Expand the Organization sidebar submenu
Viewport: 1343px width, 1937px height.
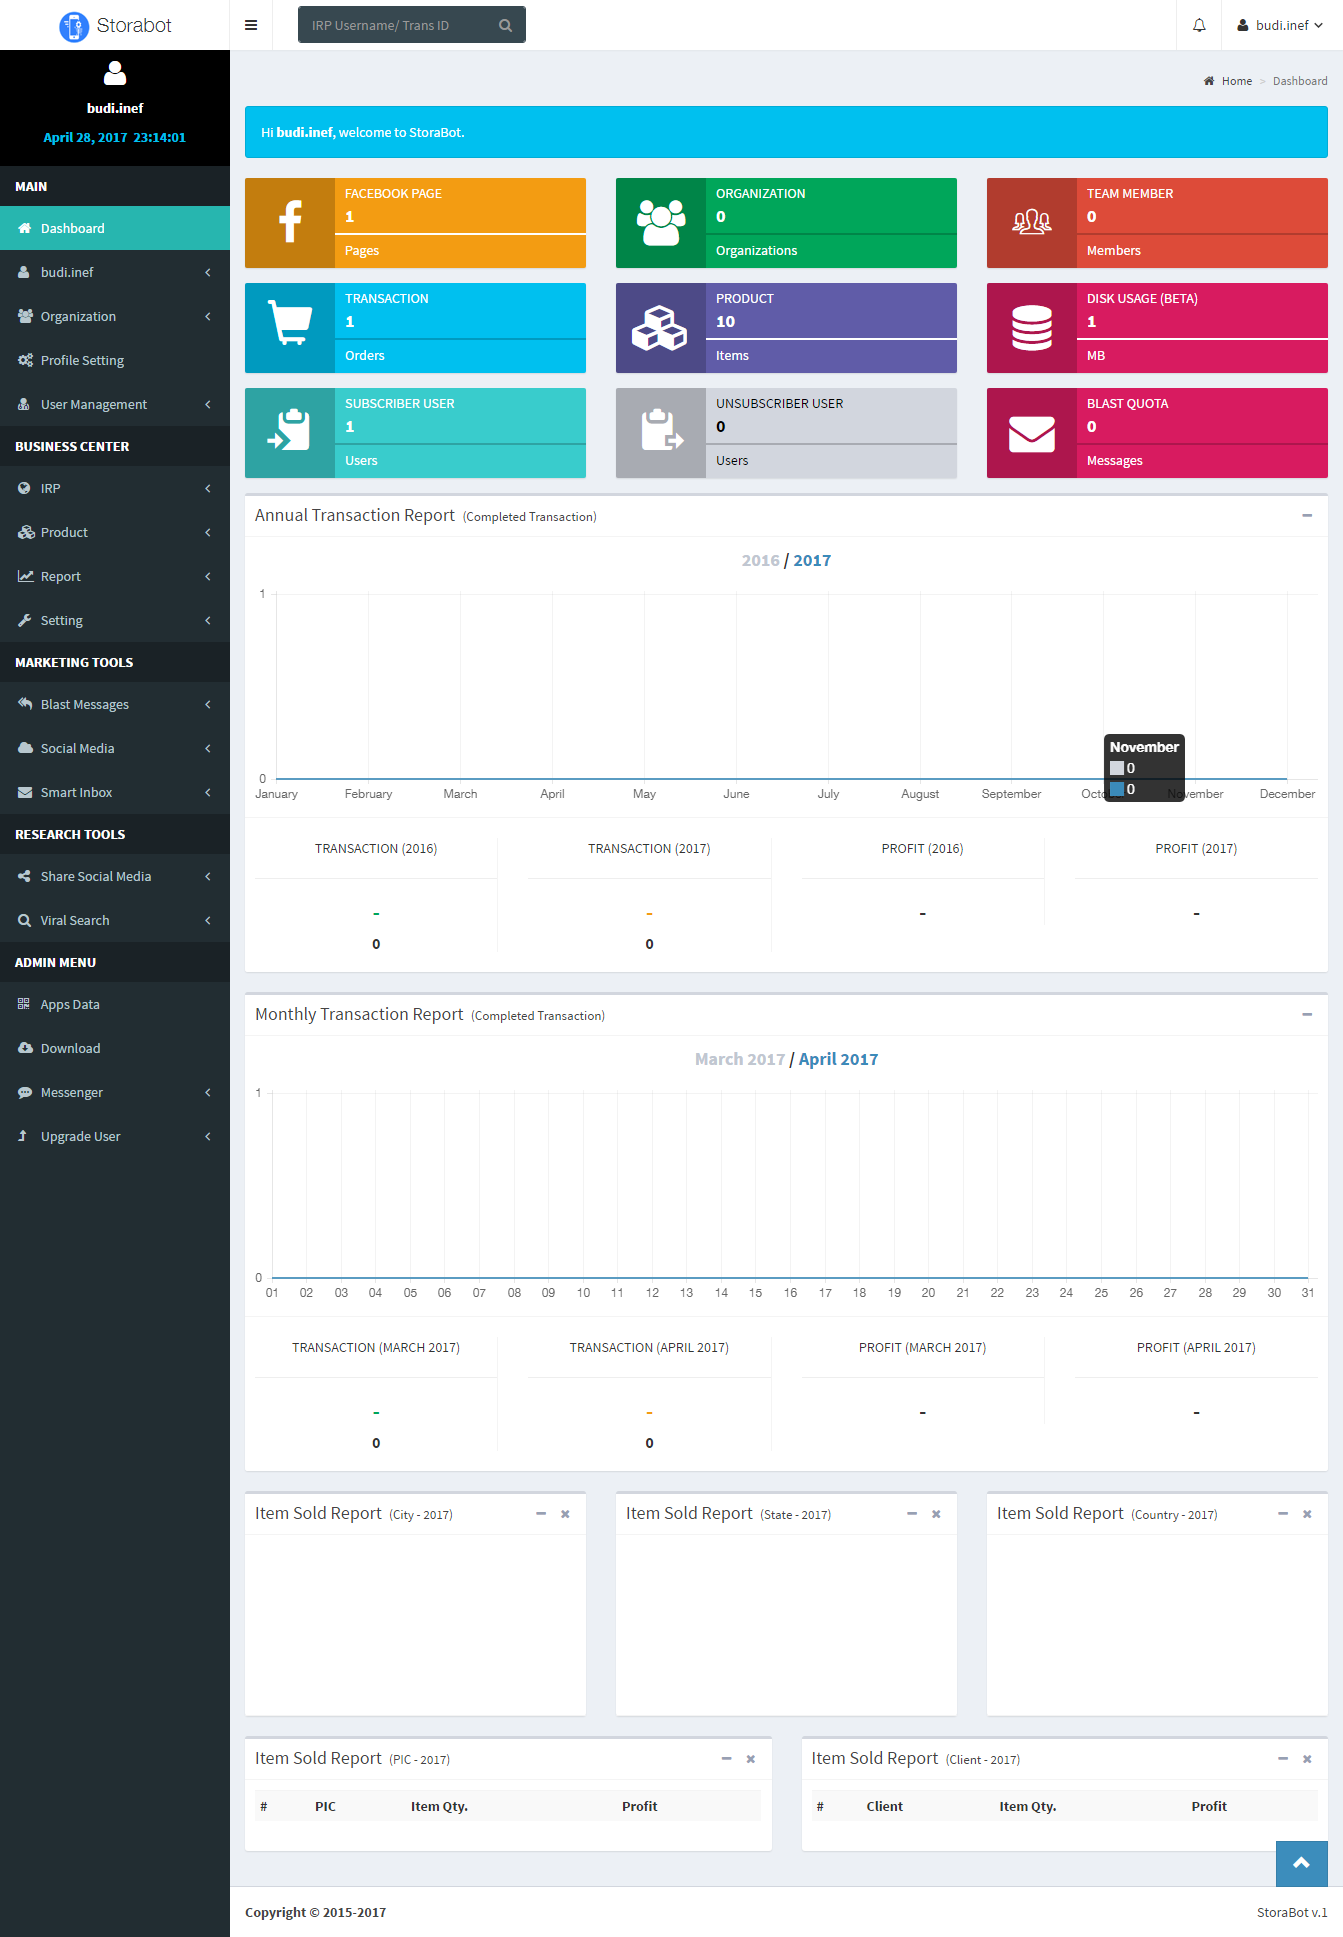(115, 316)
